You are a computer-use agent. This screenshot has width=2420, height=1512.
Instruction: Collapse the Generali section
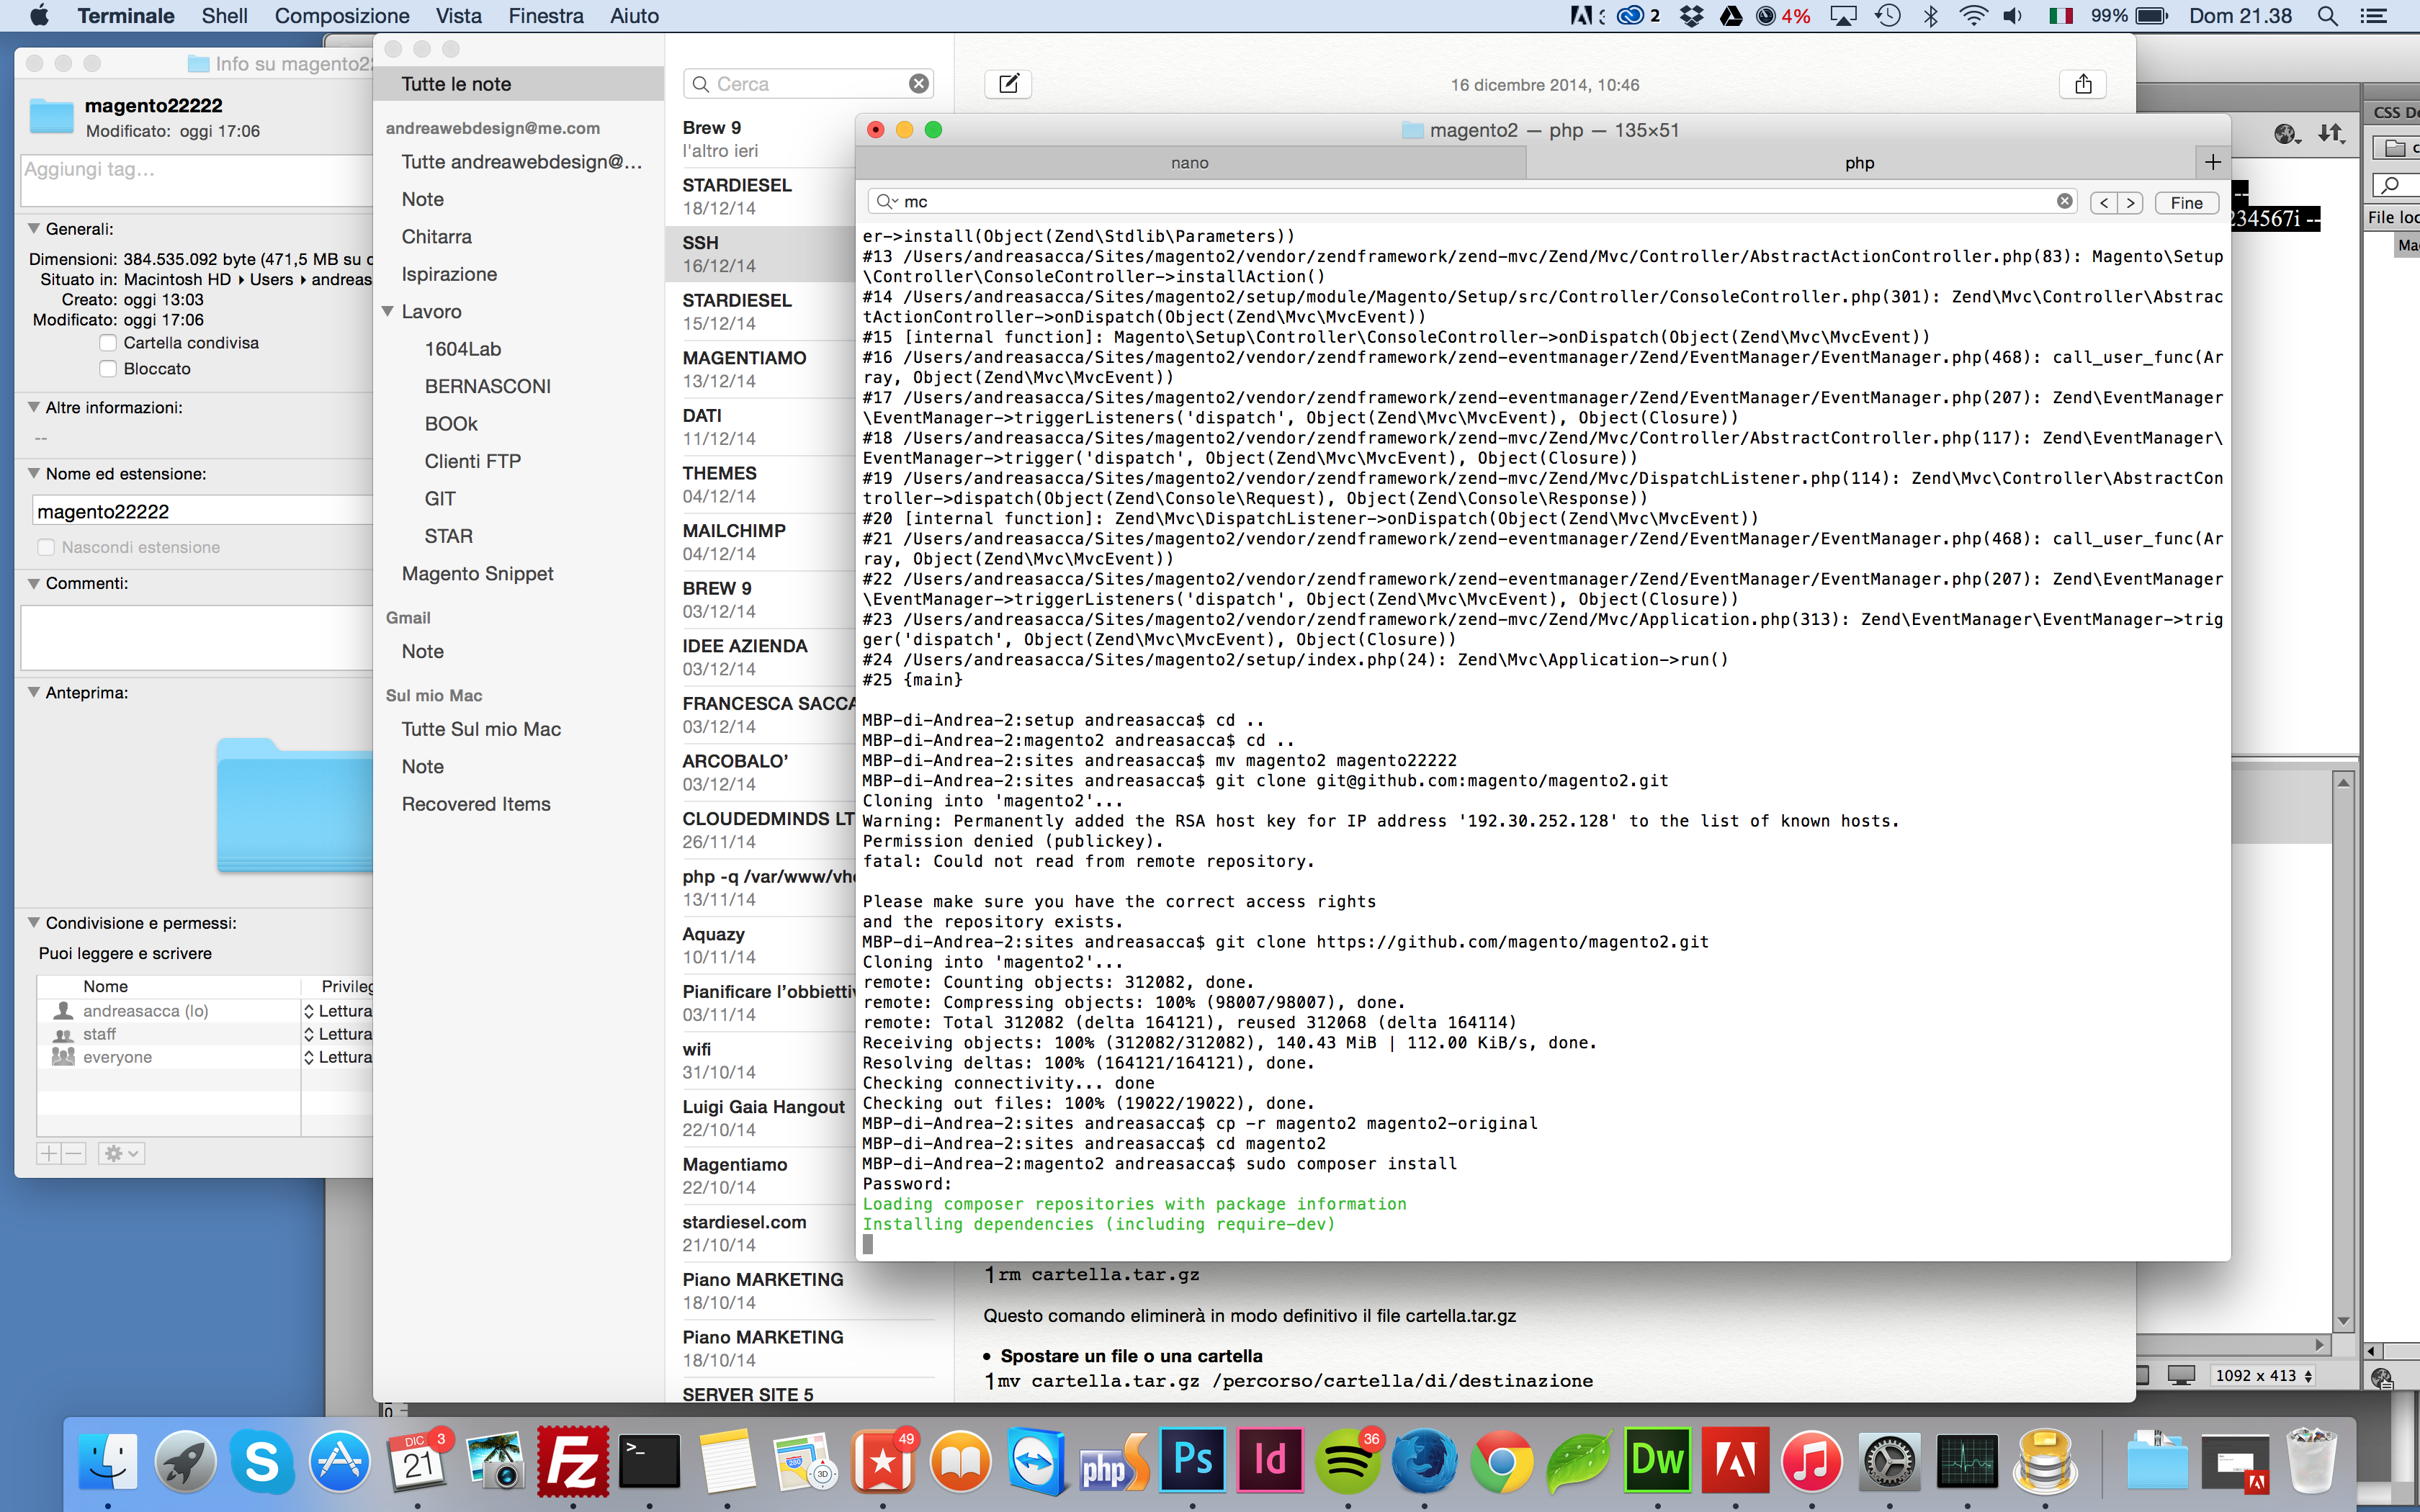point(34,229)
